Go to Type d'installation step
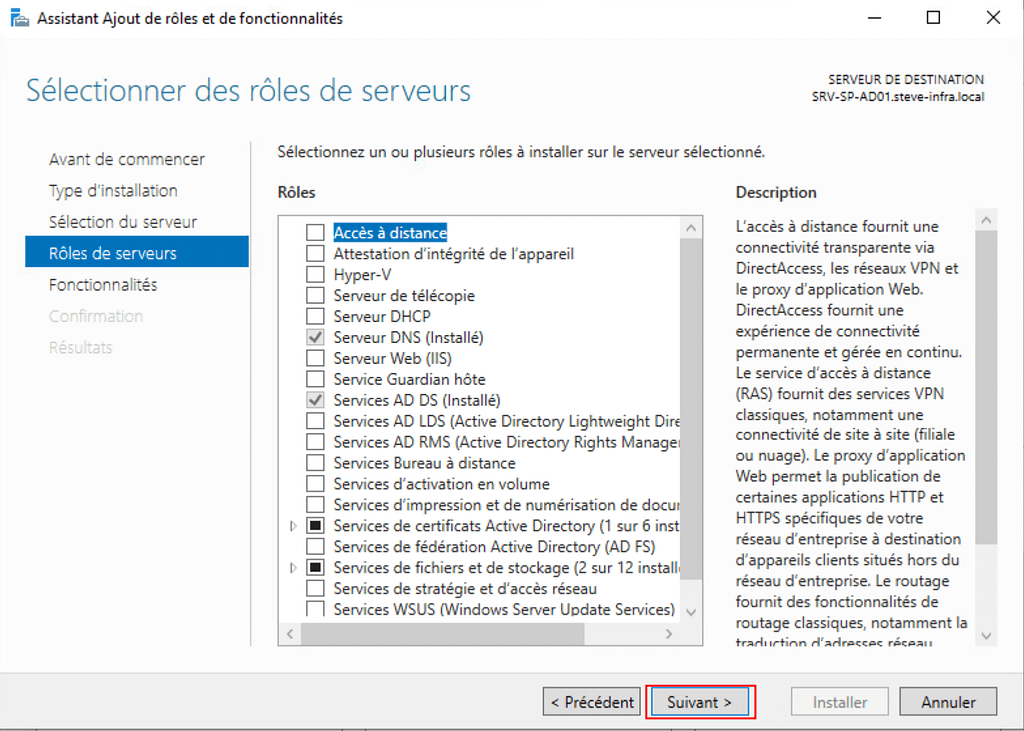Image resolution: width=1024 pixels, height=731 pixels. point(113,191)
